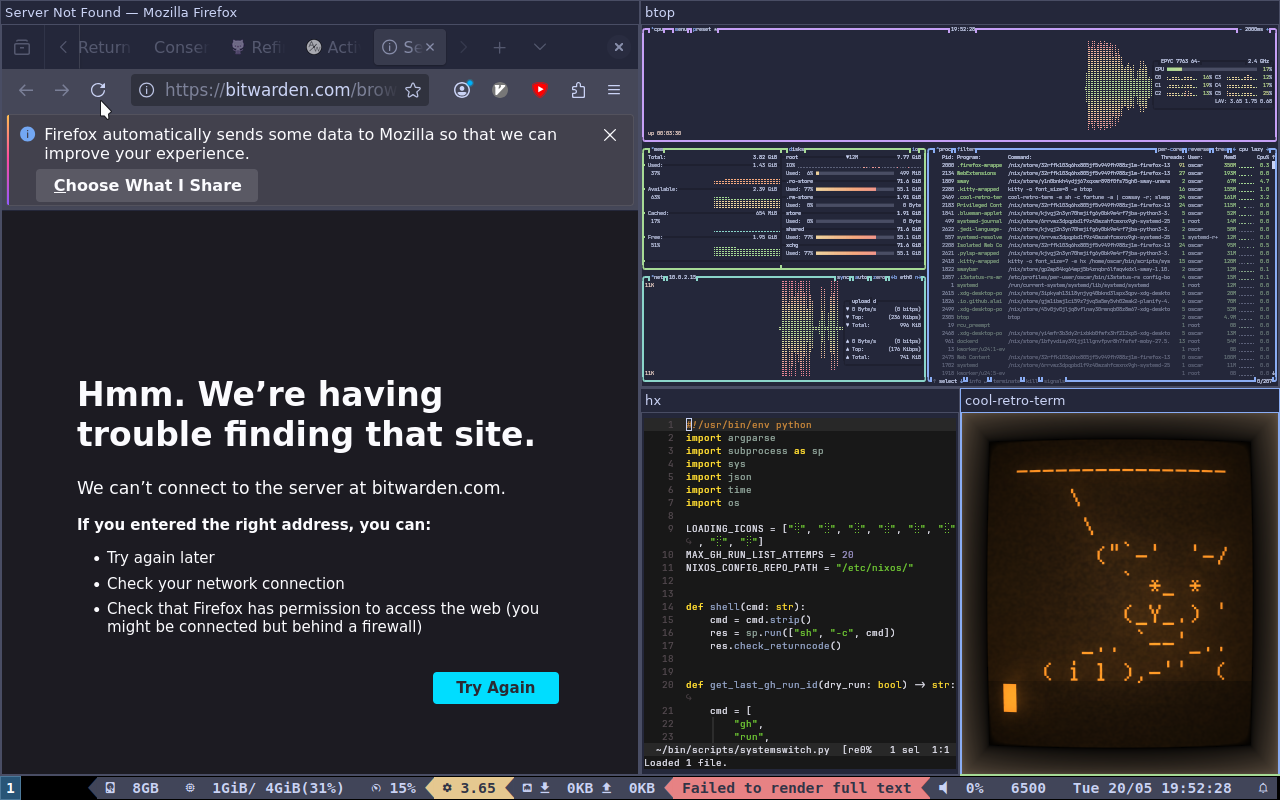The image size is (1280, 800).
Task: Click the memory 1GiB/4GiB status block
Action: (x=265, y=788)
